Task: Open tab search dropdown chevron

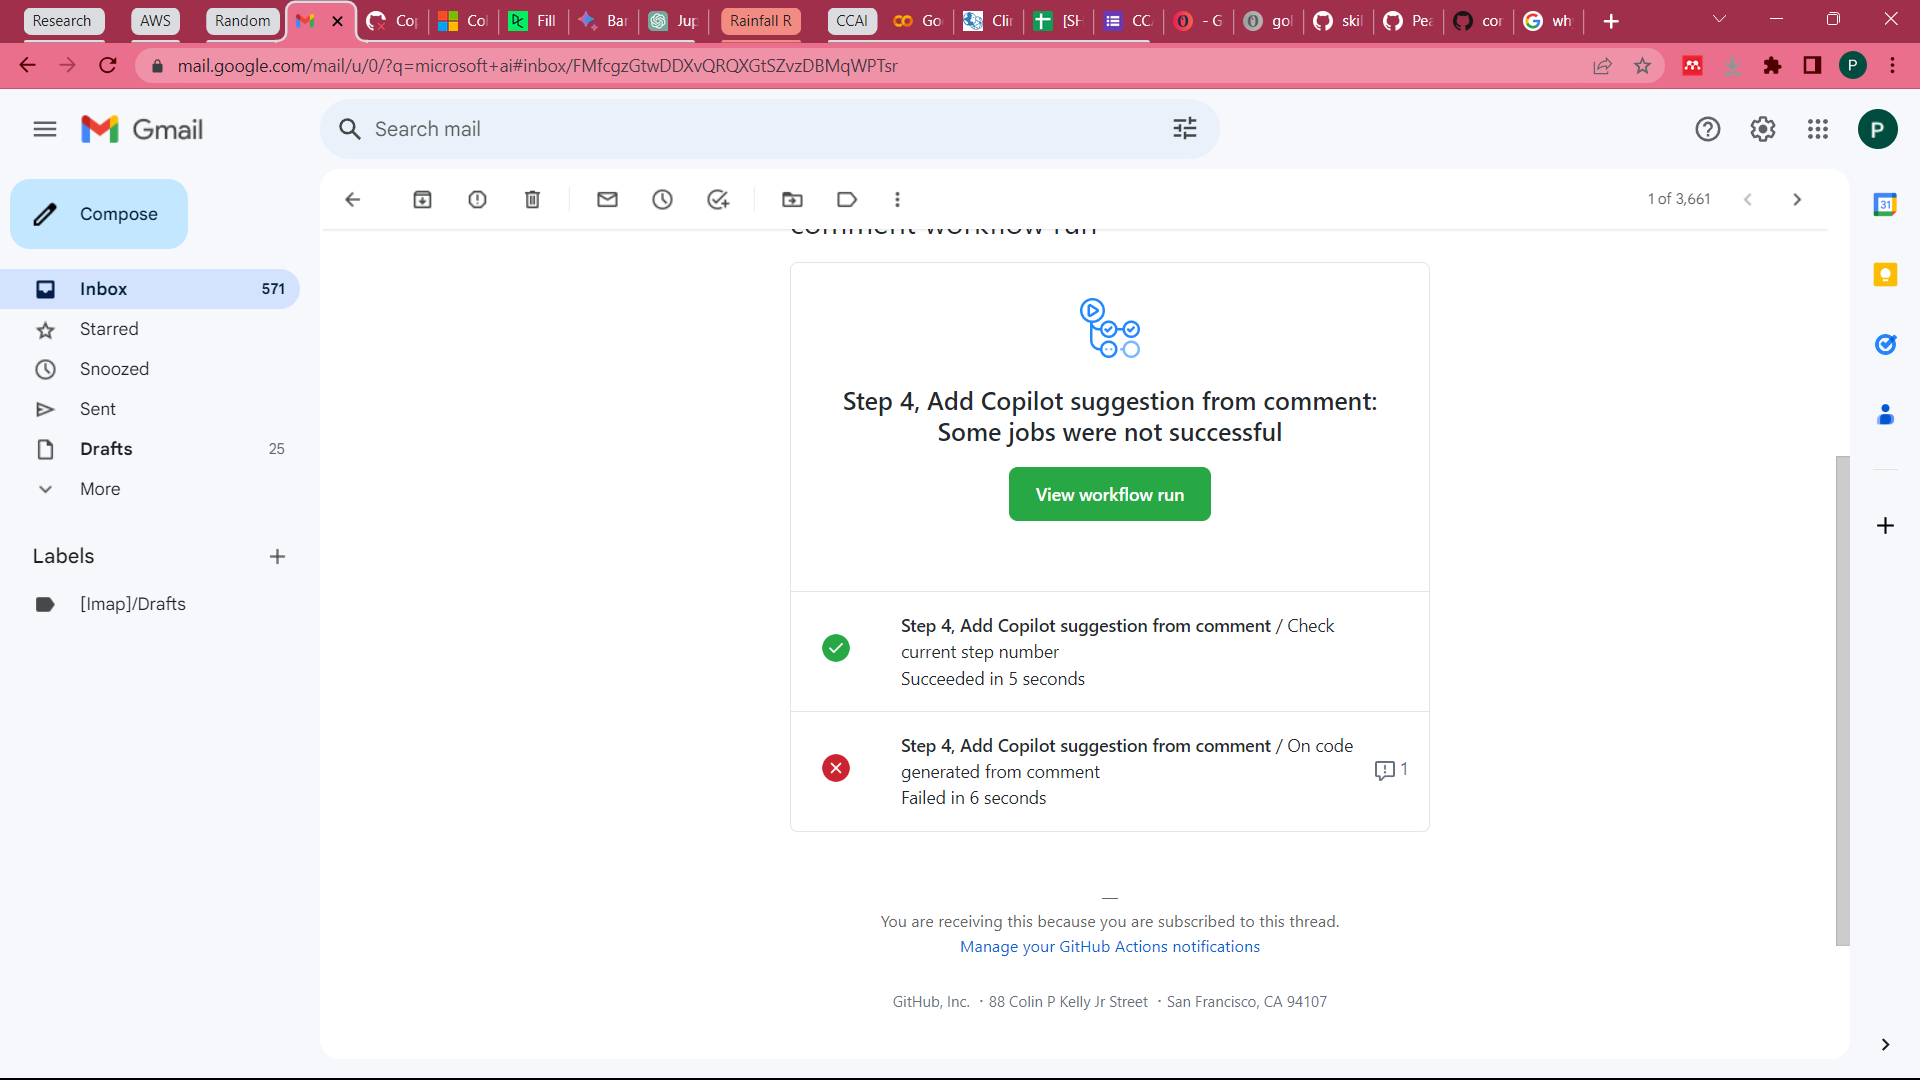Action: click(1720, 20)
